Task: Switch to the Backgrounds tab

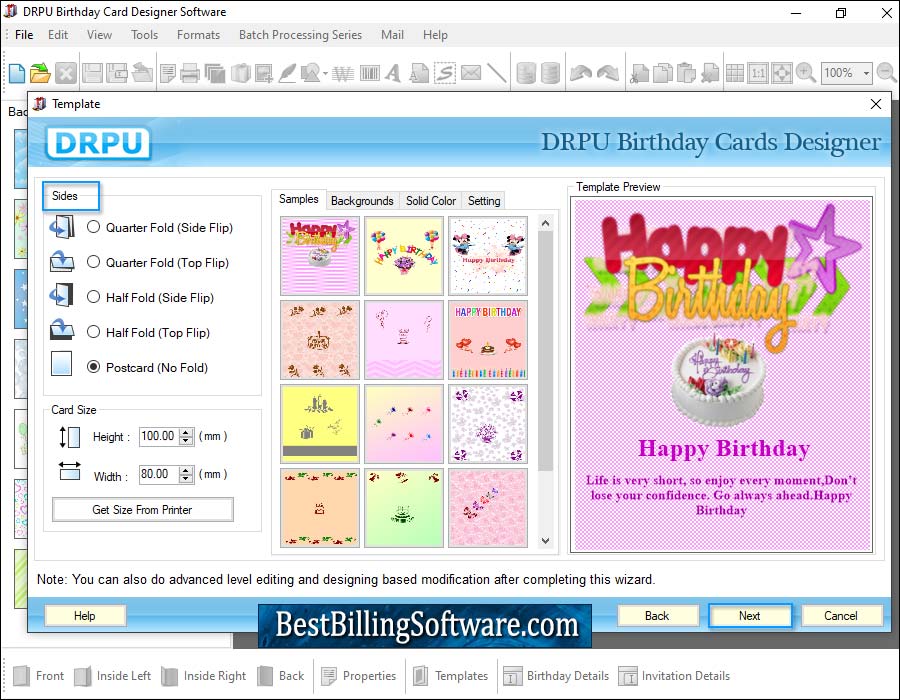Action: click(362, 201)
